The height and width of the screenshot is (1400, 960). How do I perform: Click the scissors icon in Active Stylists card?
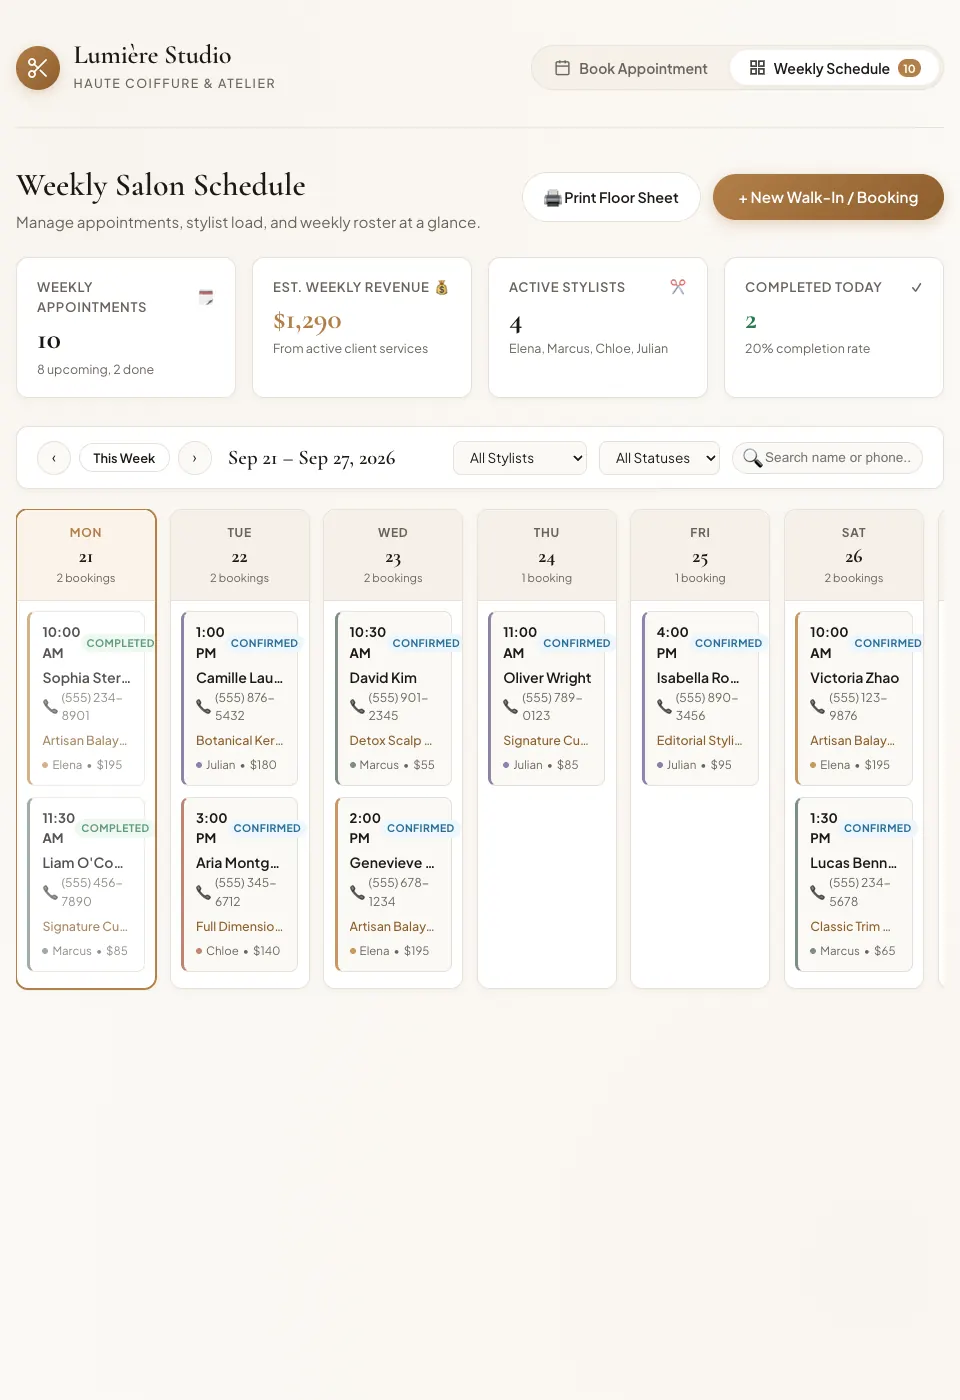(678, 287)
